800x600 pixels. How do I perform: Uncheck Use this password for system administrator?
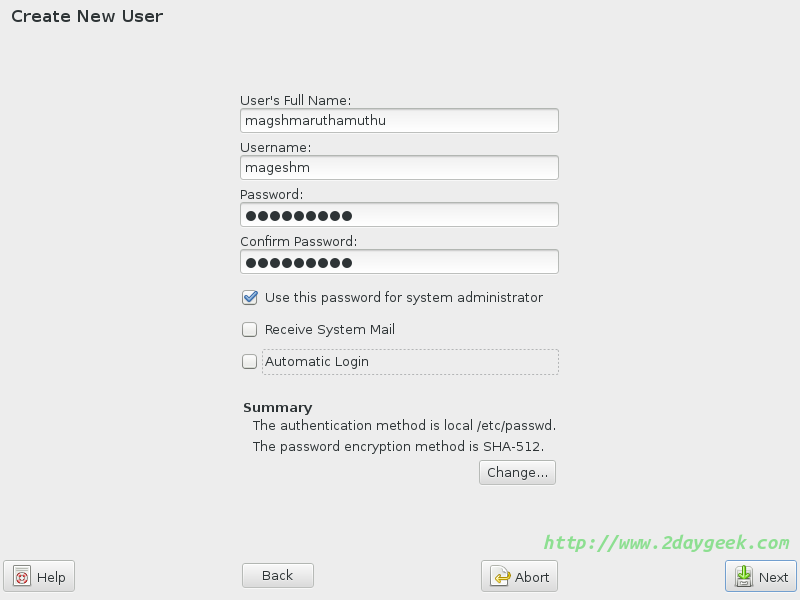(x=250, y=298)
